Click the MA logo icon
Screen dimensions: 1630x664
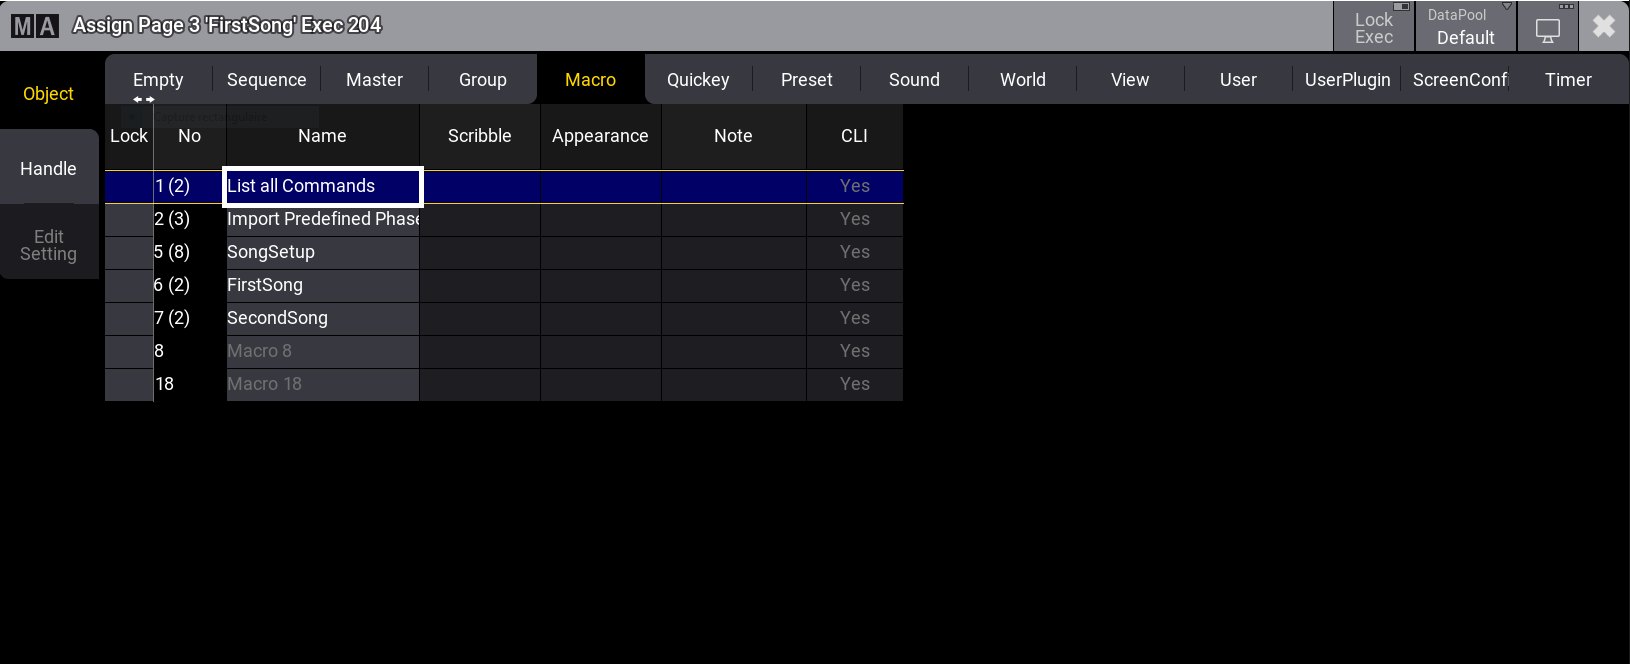(35, 26)
